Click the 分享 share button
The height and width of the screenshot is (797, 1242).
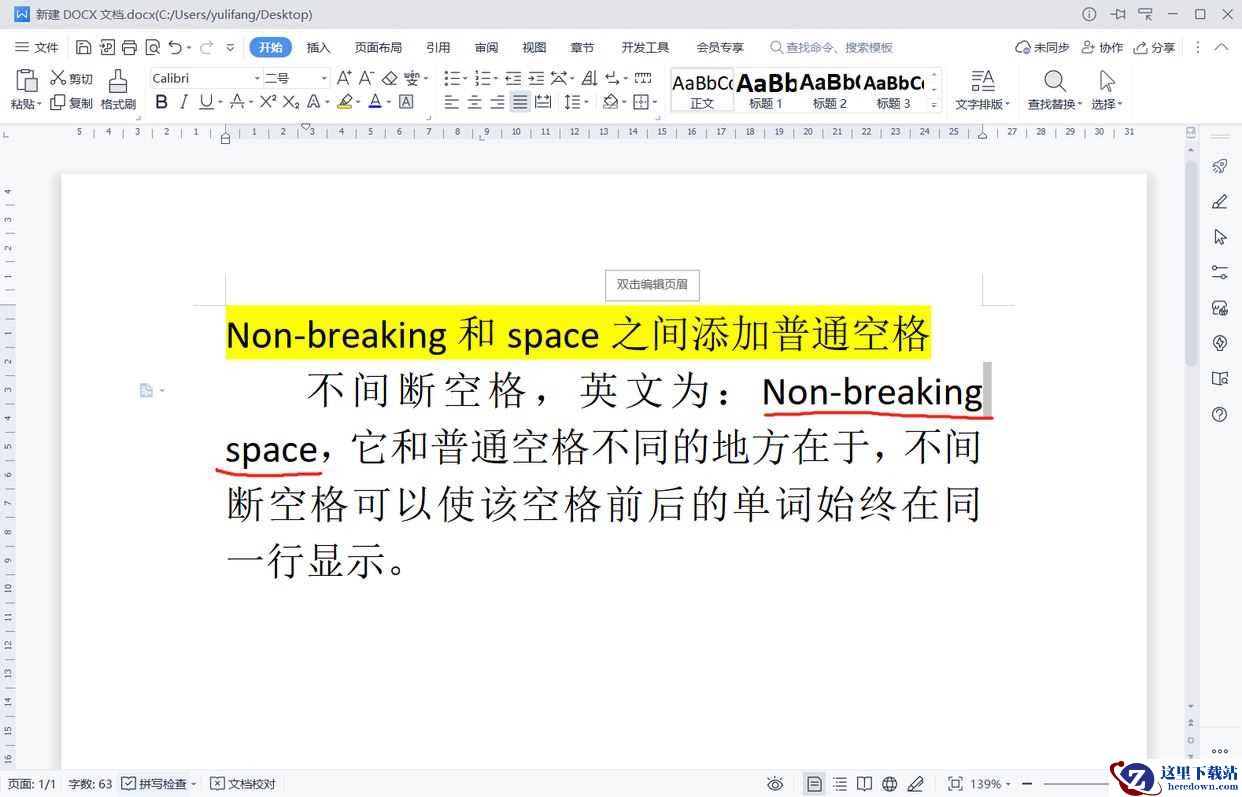[x=1155, y=47]
